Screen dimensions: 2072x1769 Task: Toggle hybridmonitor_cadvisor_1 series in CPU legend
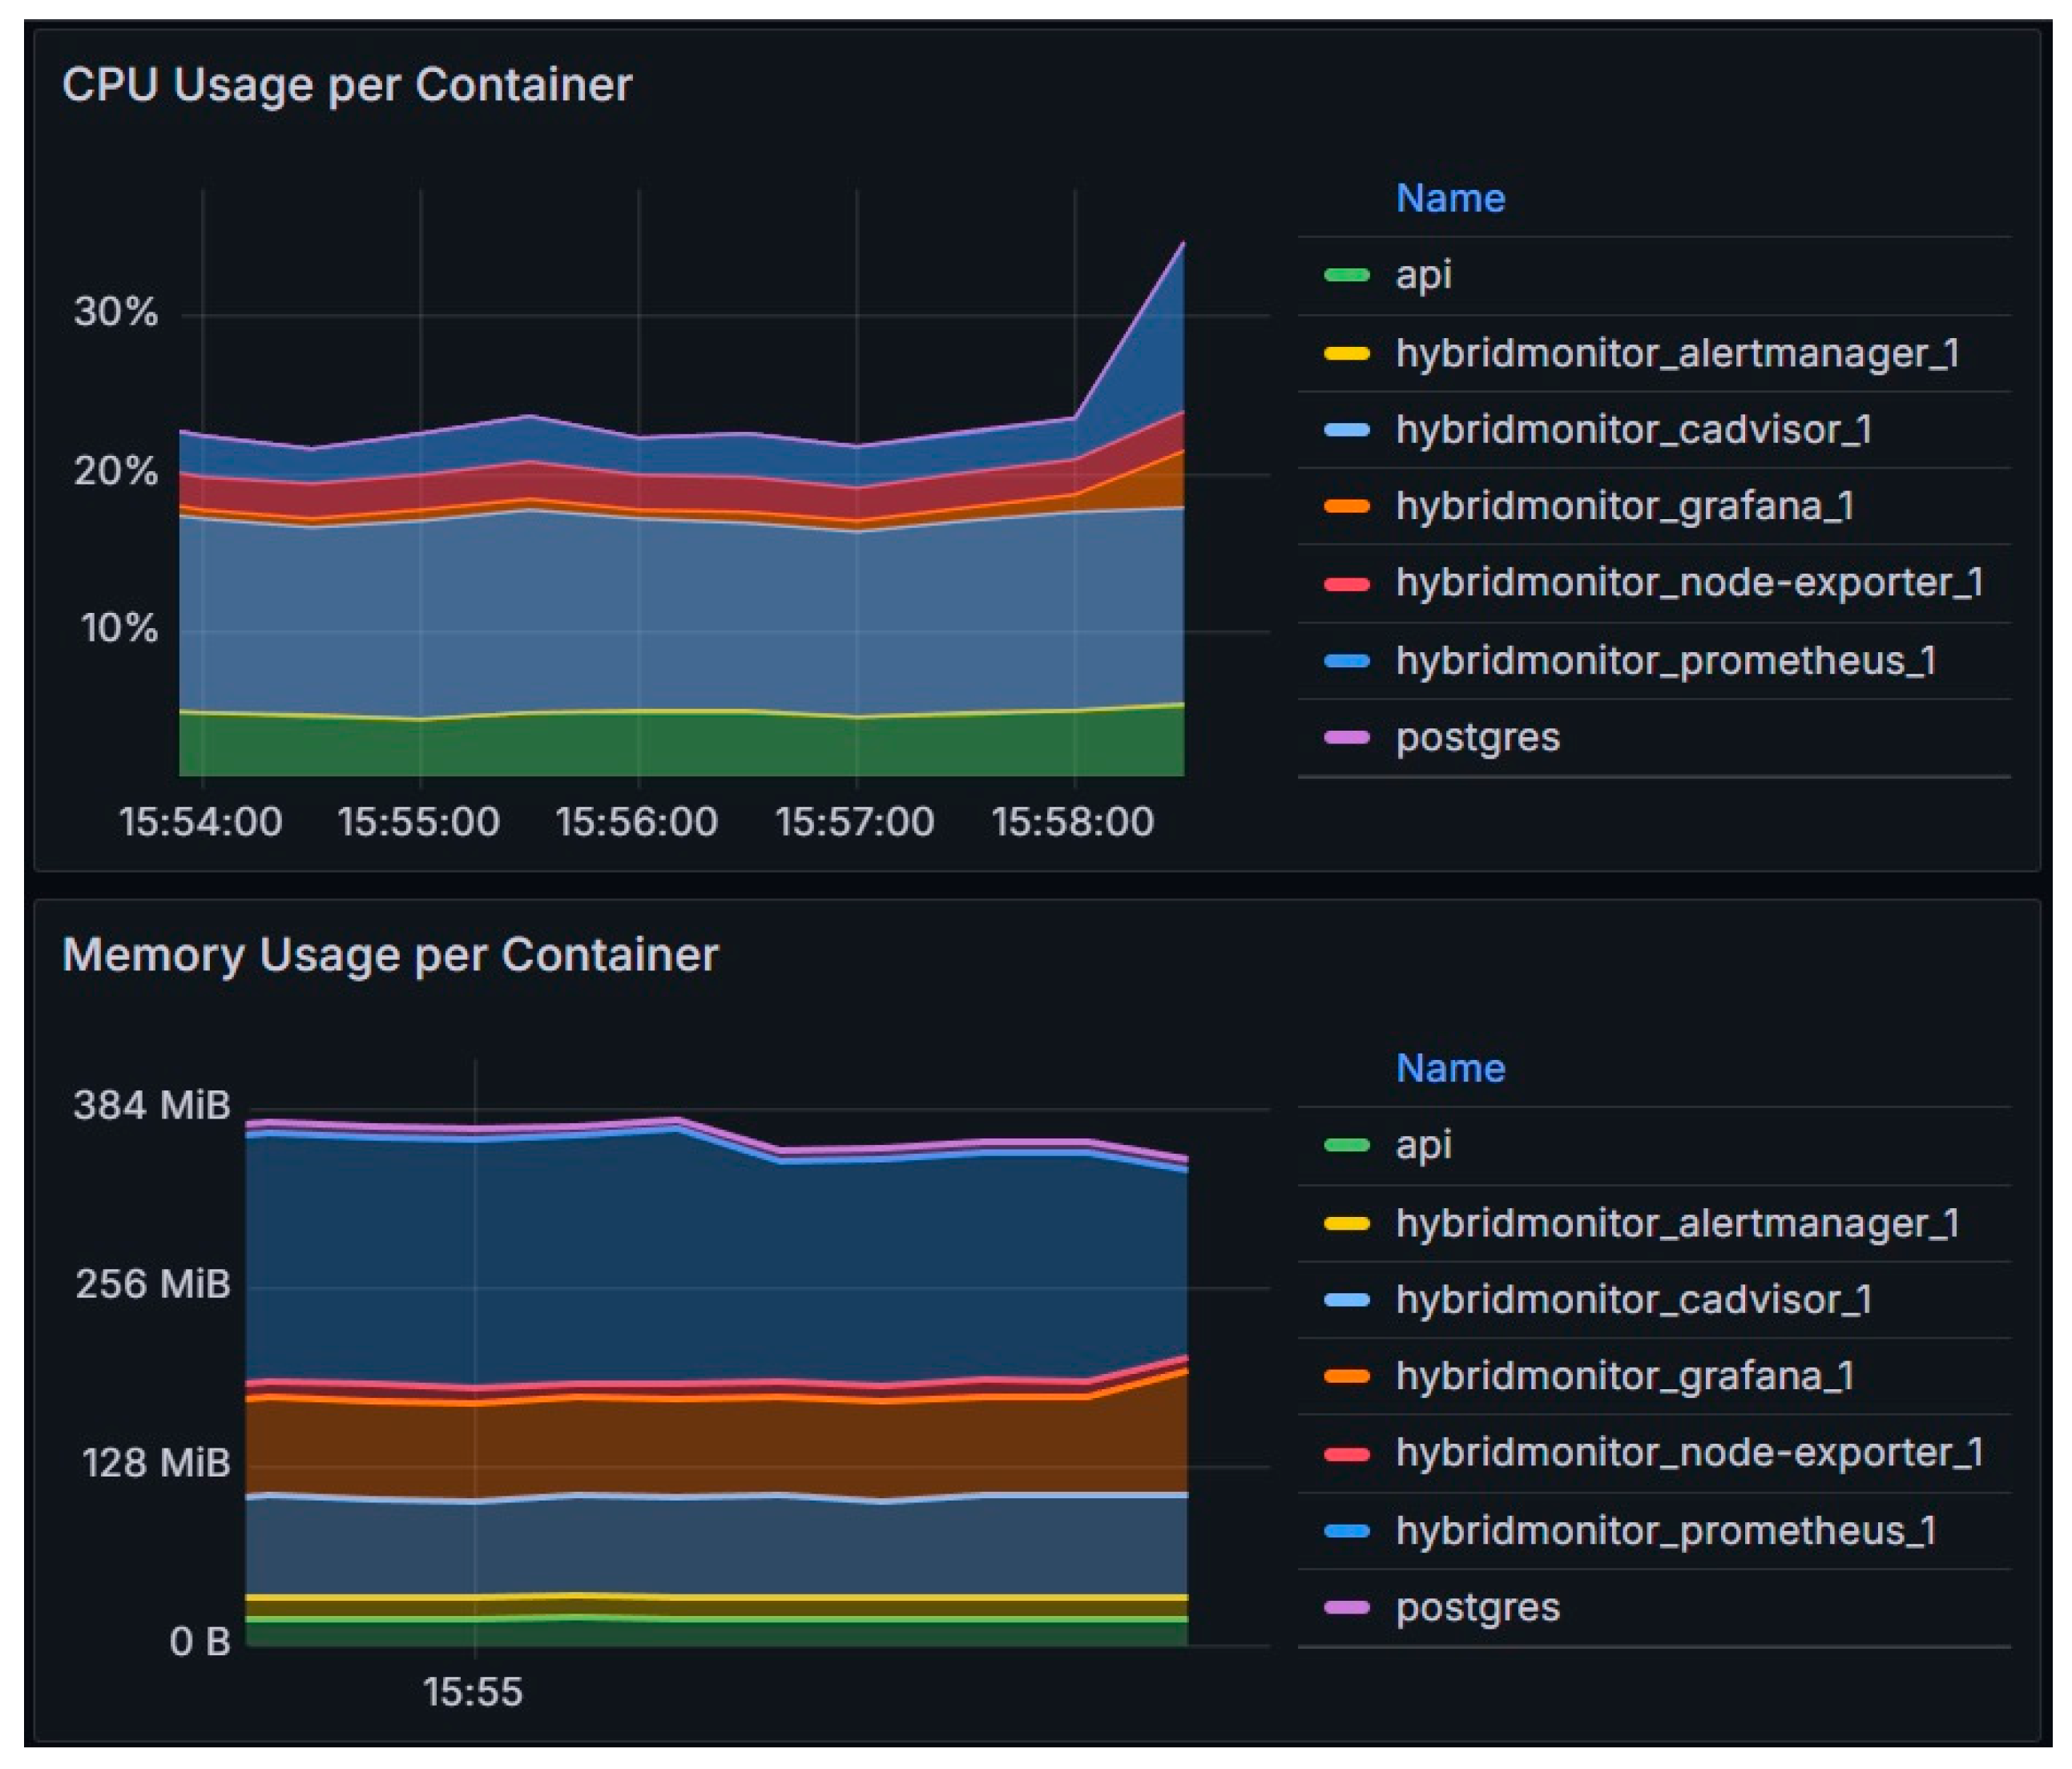[1633, 430]
